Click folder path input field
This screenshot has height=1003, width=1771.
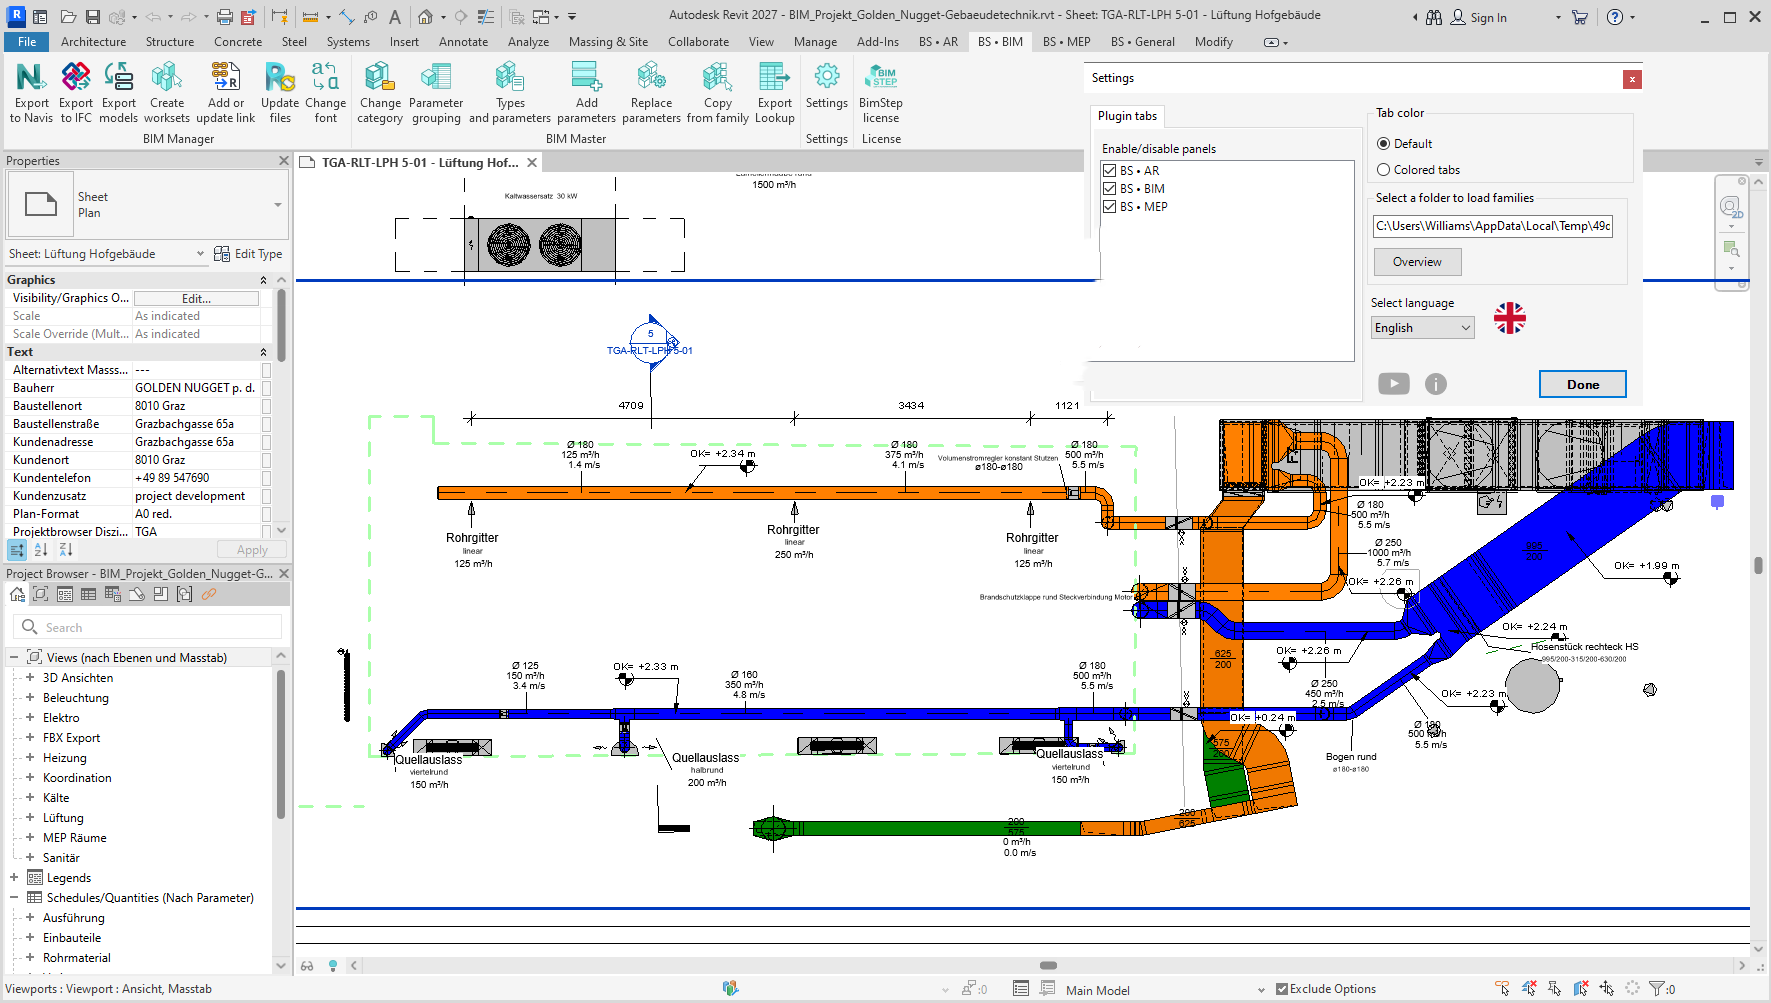click(1493, 226)
